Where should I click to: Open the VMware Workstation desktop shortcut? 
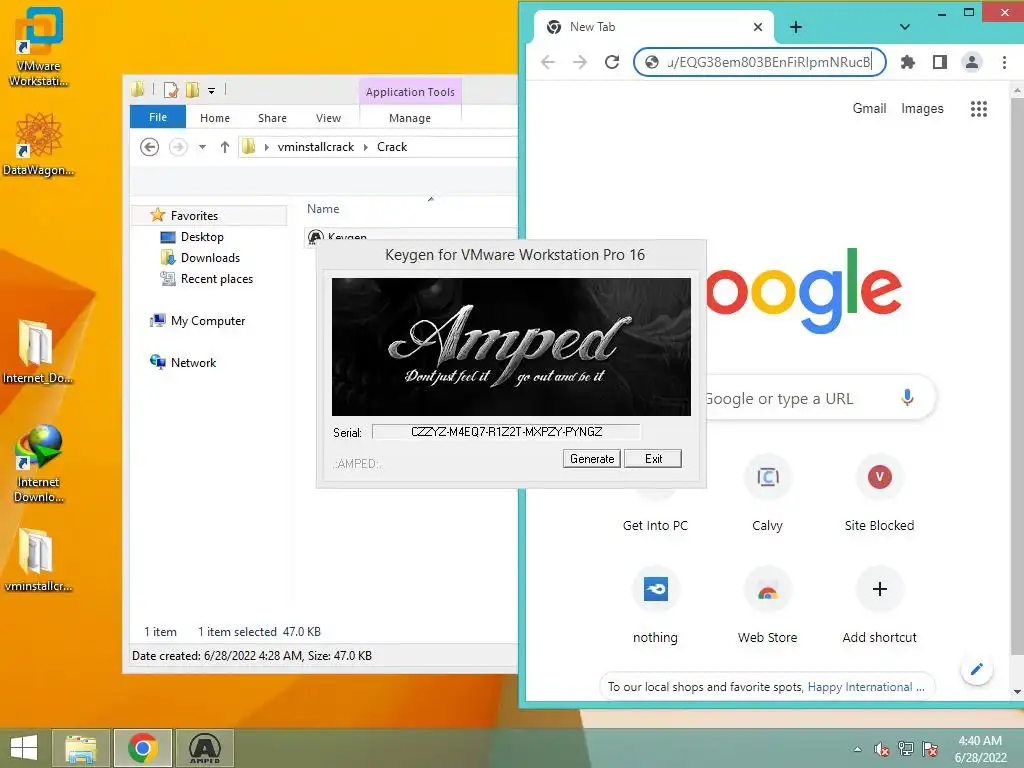tap(39, 46)
